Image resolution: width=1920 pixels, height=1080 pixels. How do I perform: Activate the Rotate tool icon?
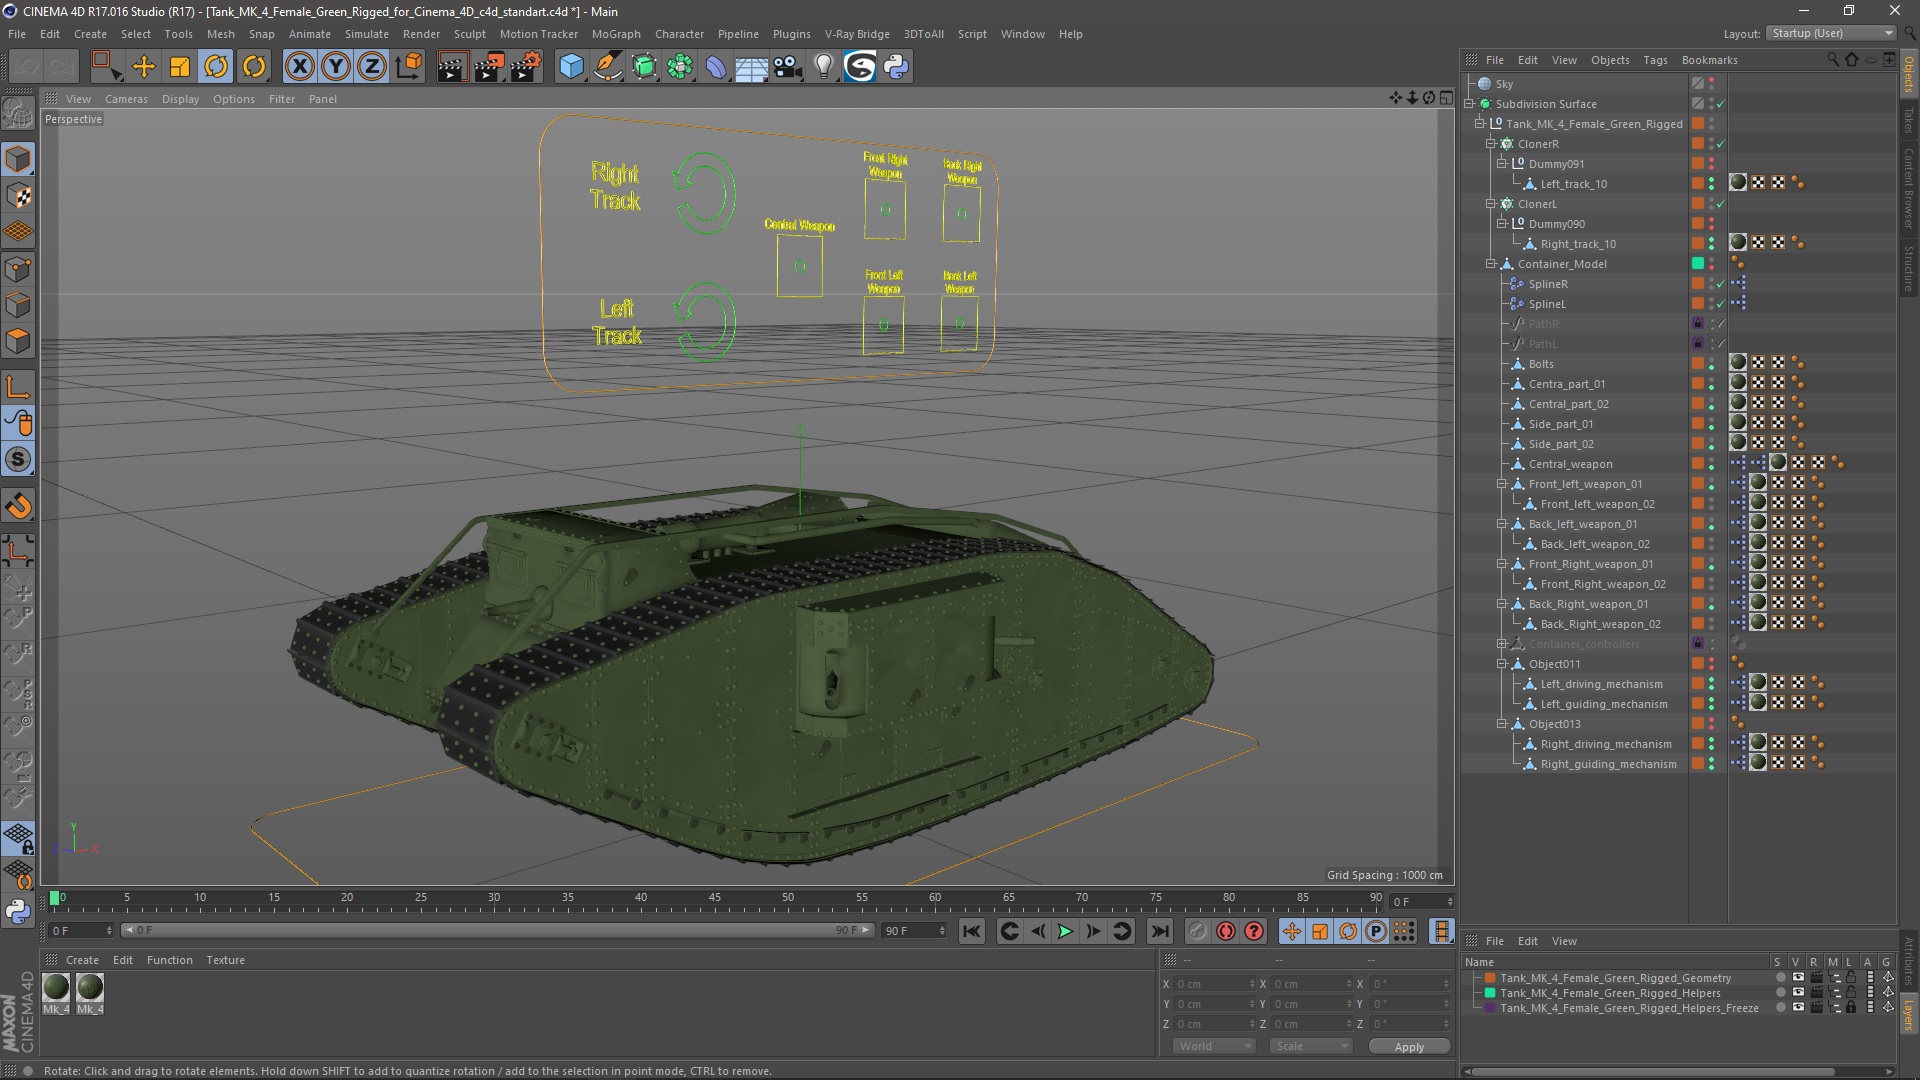216,67
